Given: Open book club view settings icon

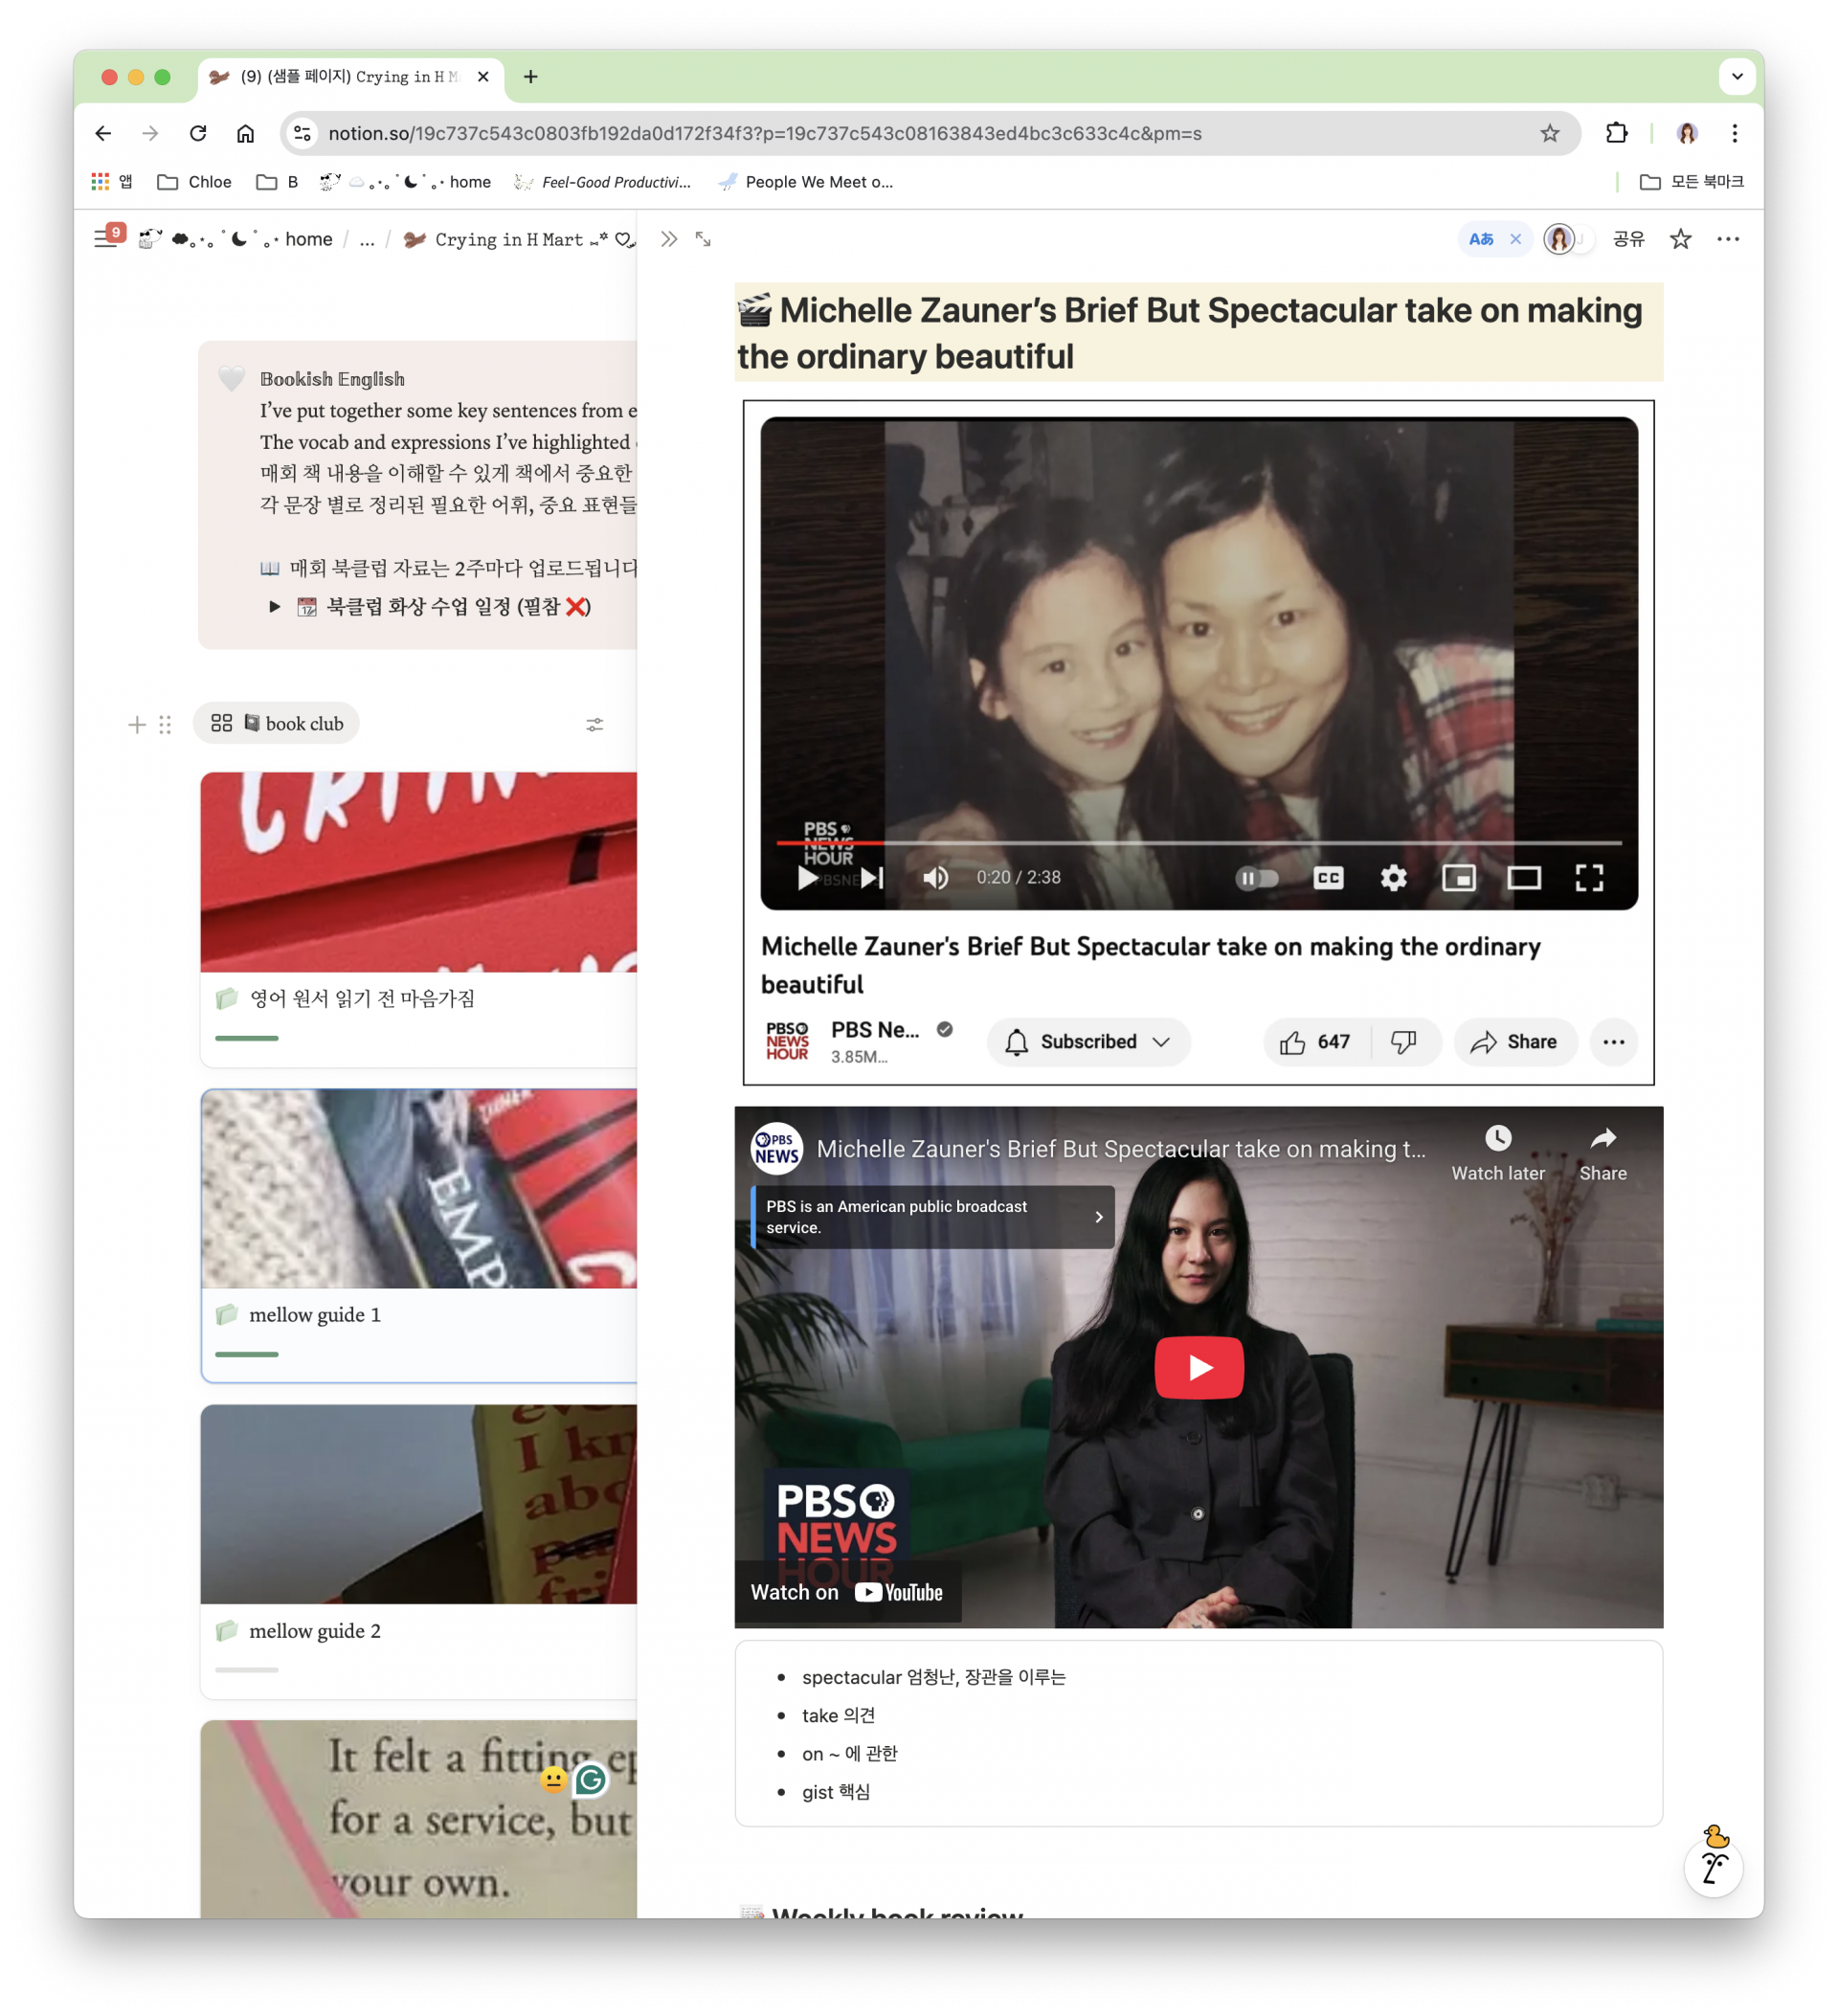Looking at the screenshot, I should tap(594, 724).
